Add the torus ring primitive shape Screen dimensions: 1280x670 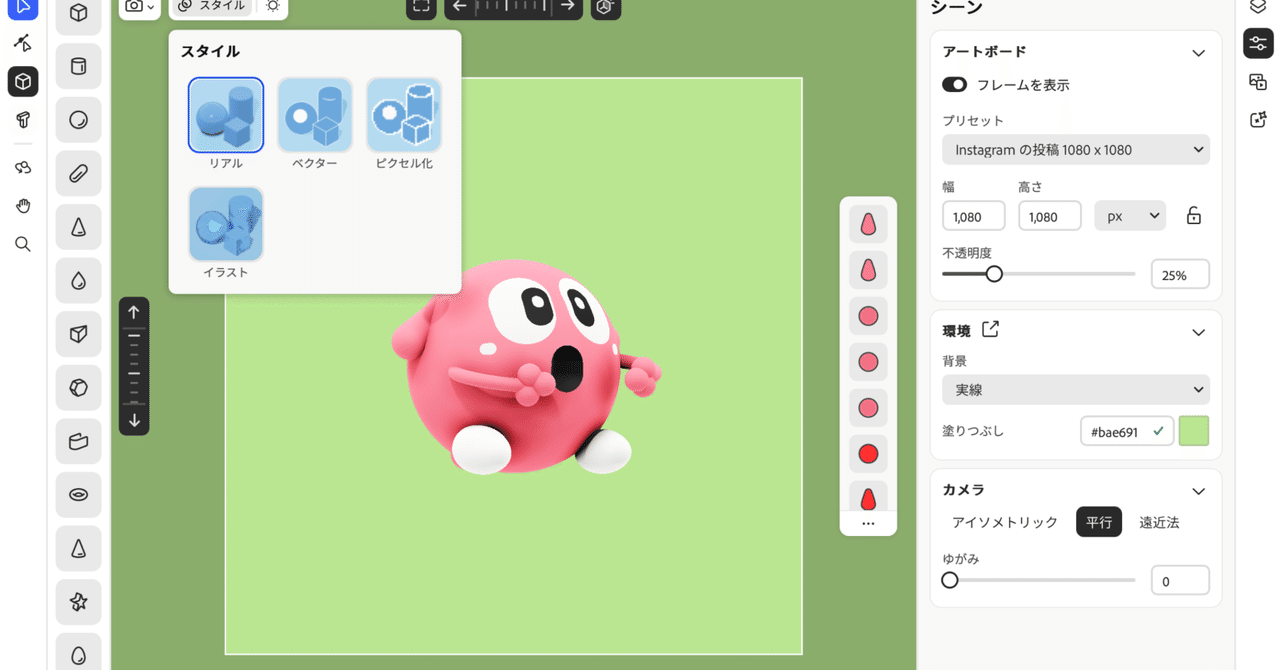[79, 495]
